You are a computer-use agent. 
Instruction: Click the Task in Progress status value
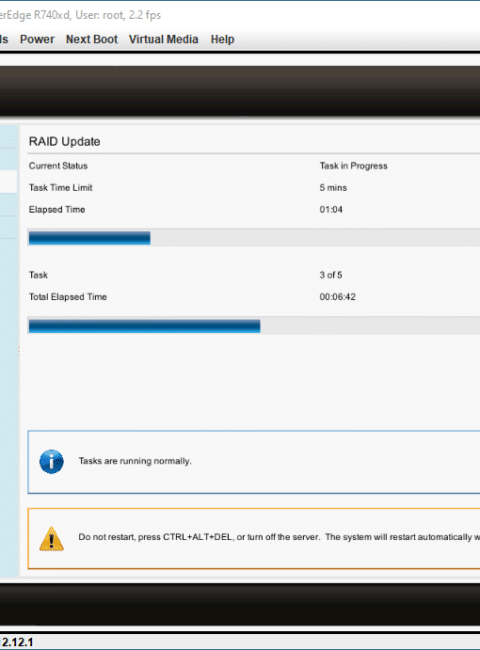pos(353,166)
